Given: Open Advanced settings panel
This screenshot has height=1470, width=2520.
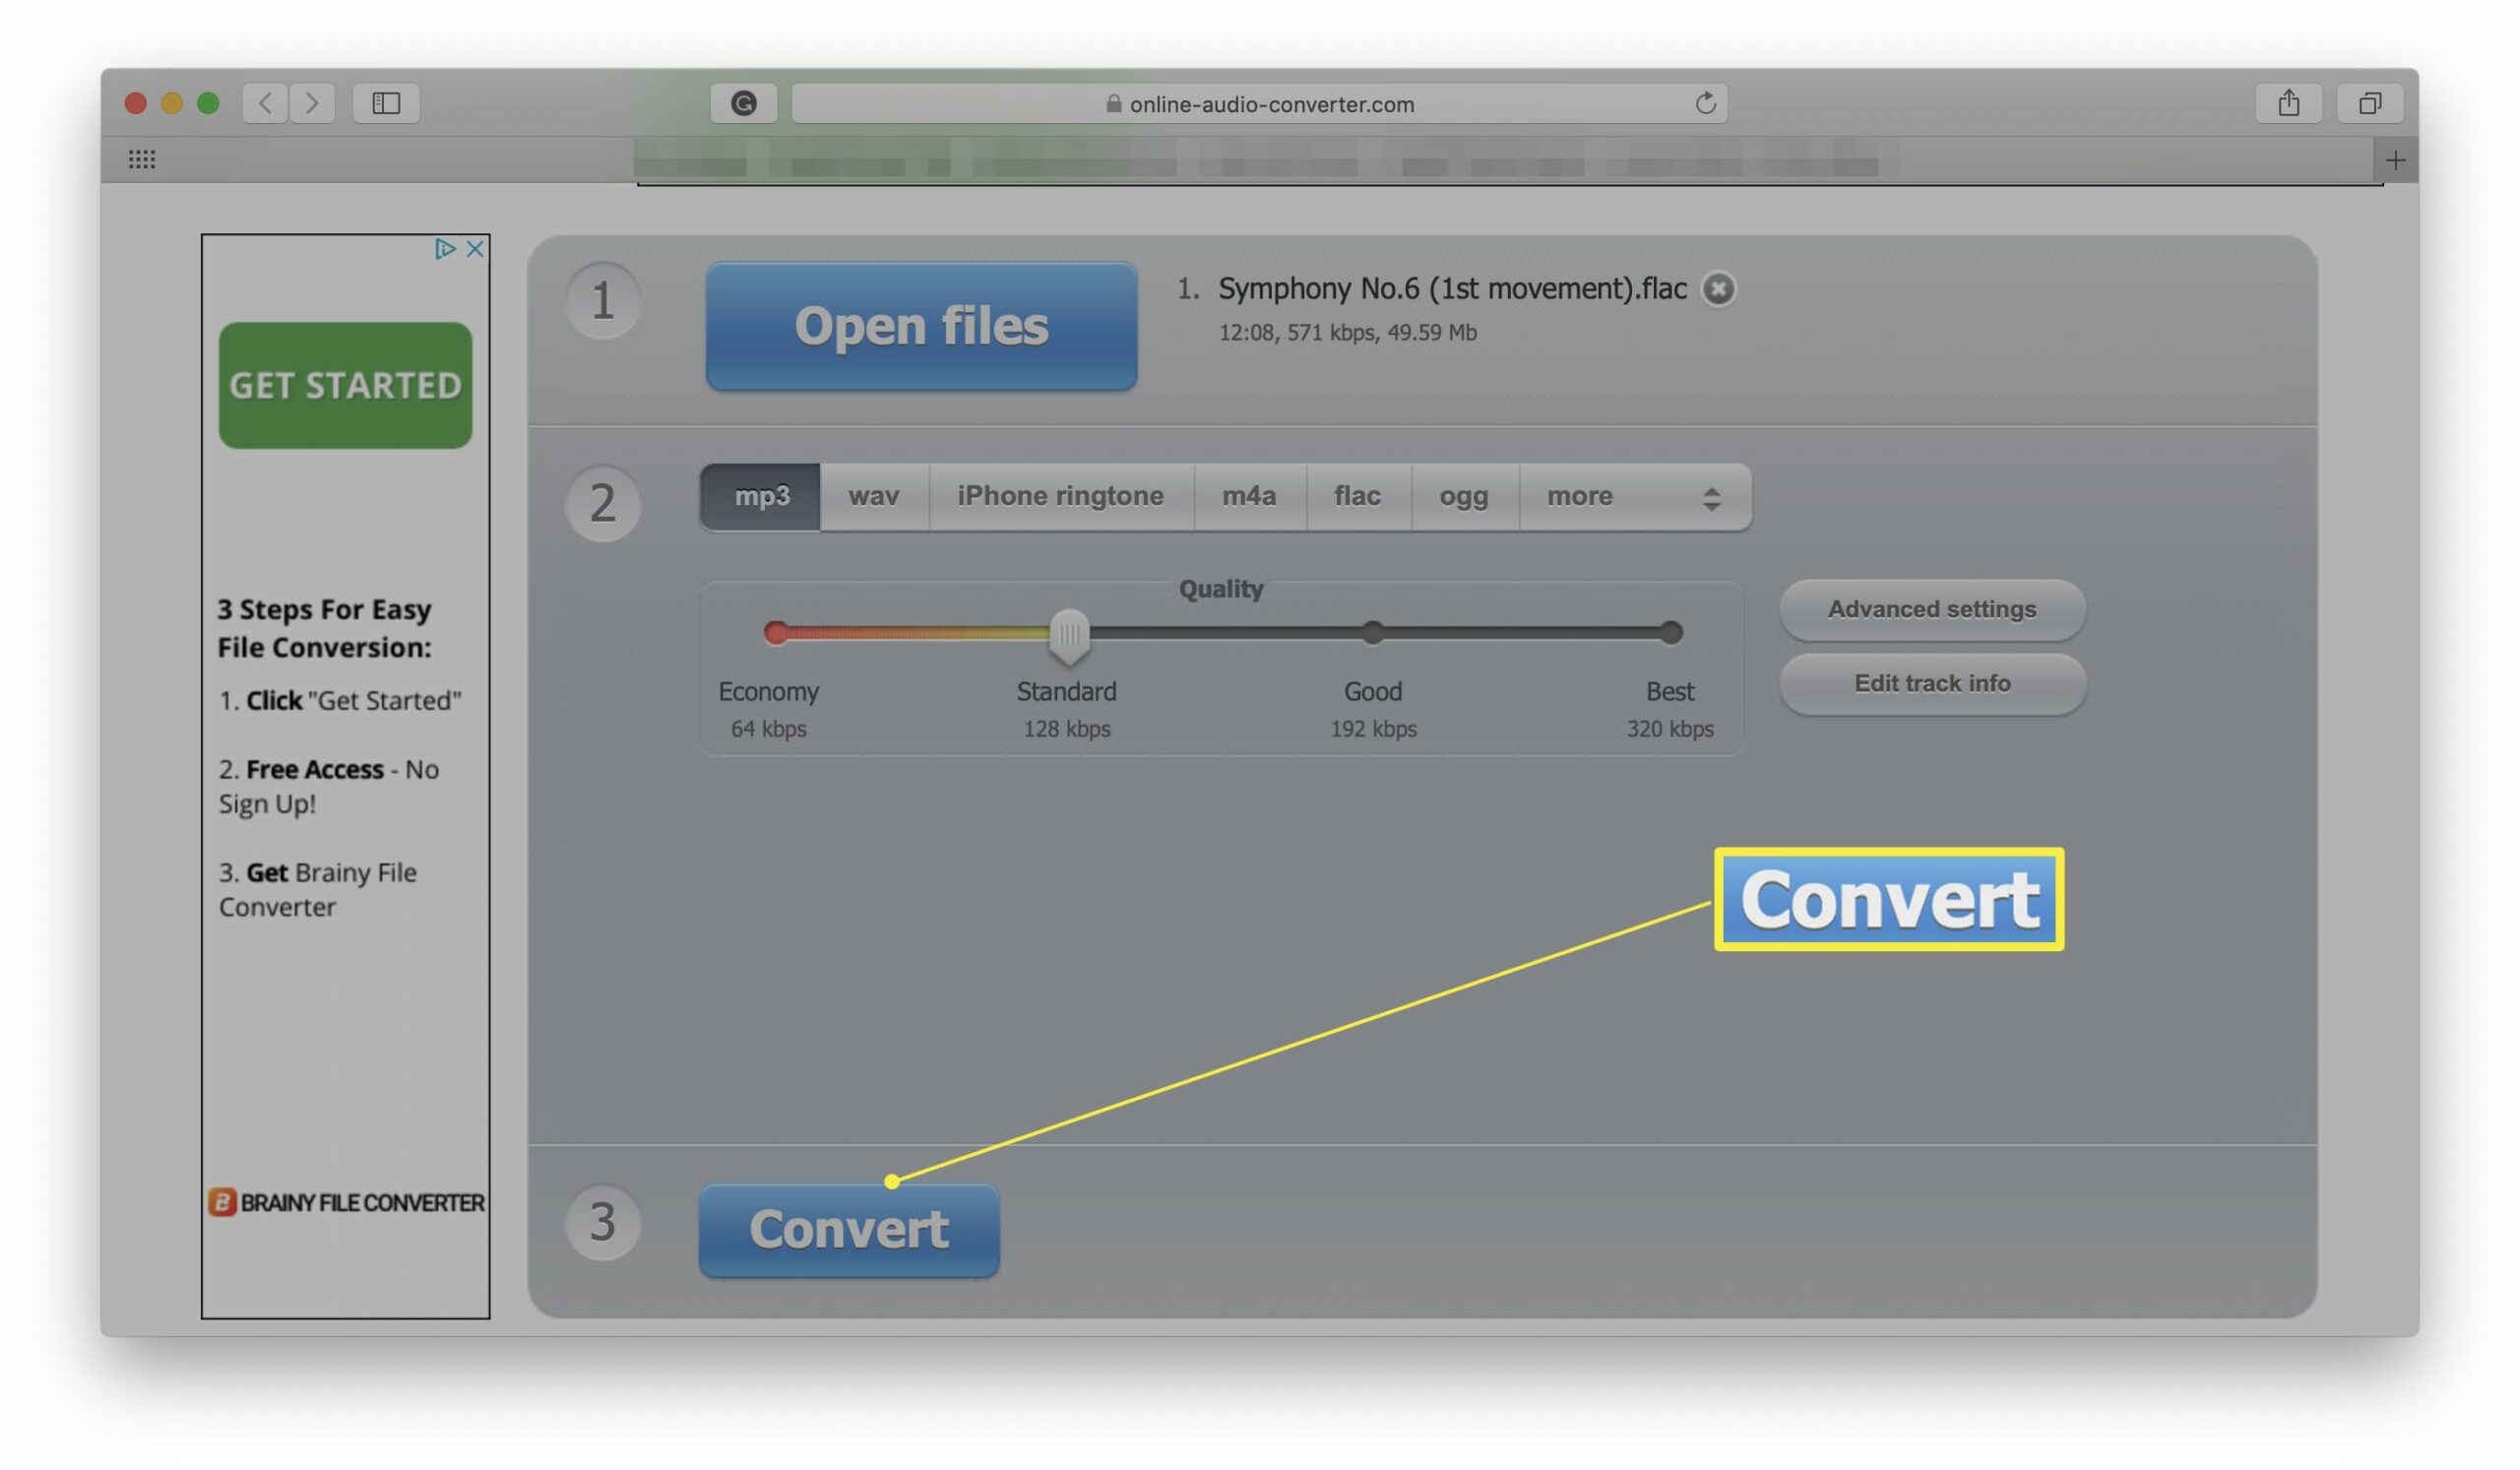Looking at the screenshot, I should [1930, 607].
